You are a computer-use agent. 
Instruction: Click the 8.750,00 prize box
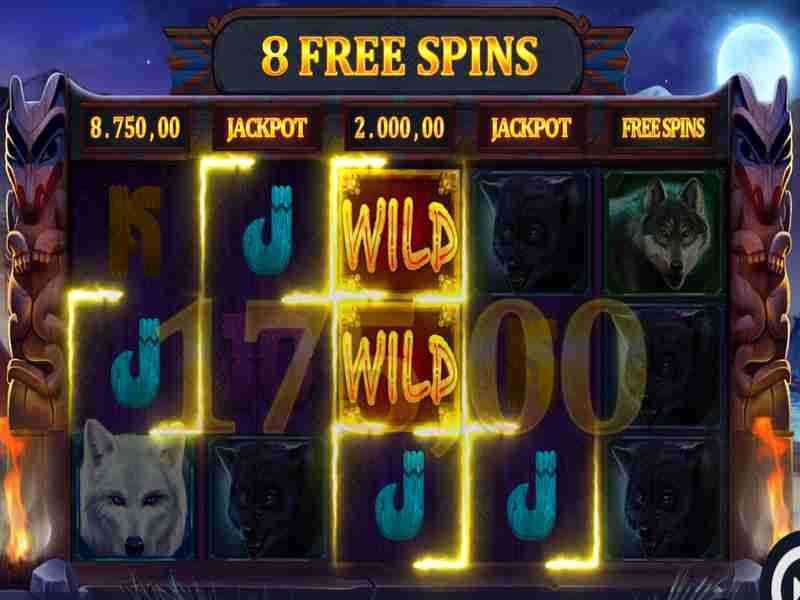coord(135,128)
